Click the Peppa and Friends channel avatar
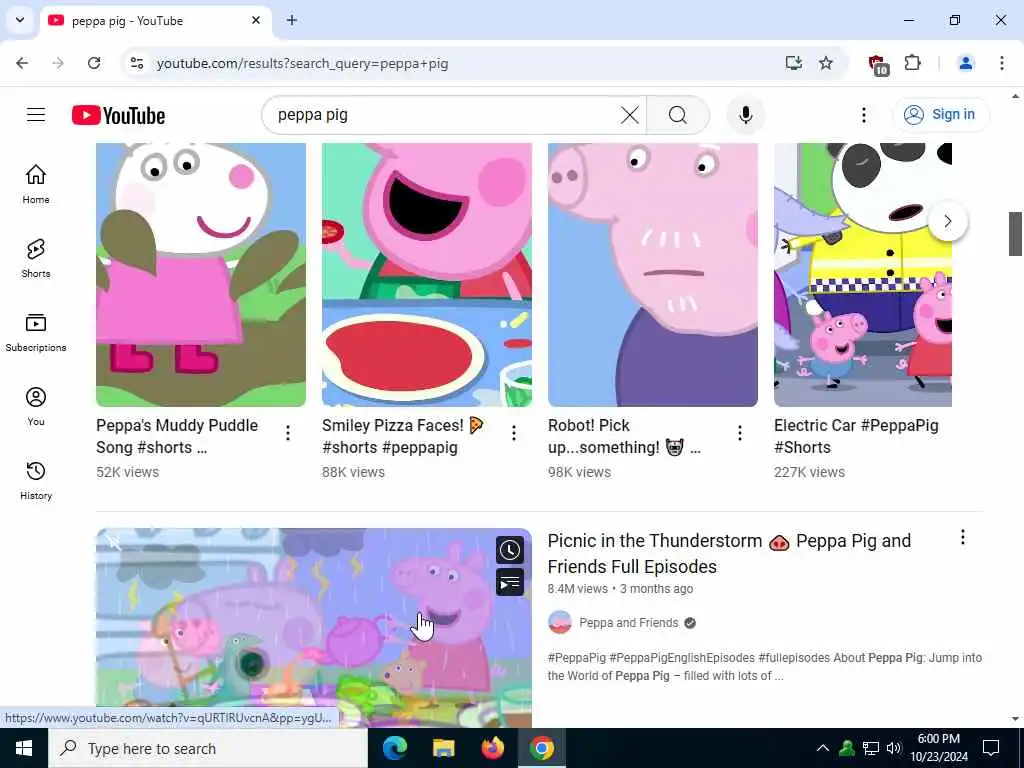 click(560, 622)
